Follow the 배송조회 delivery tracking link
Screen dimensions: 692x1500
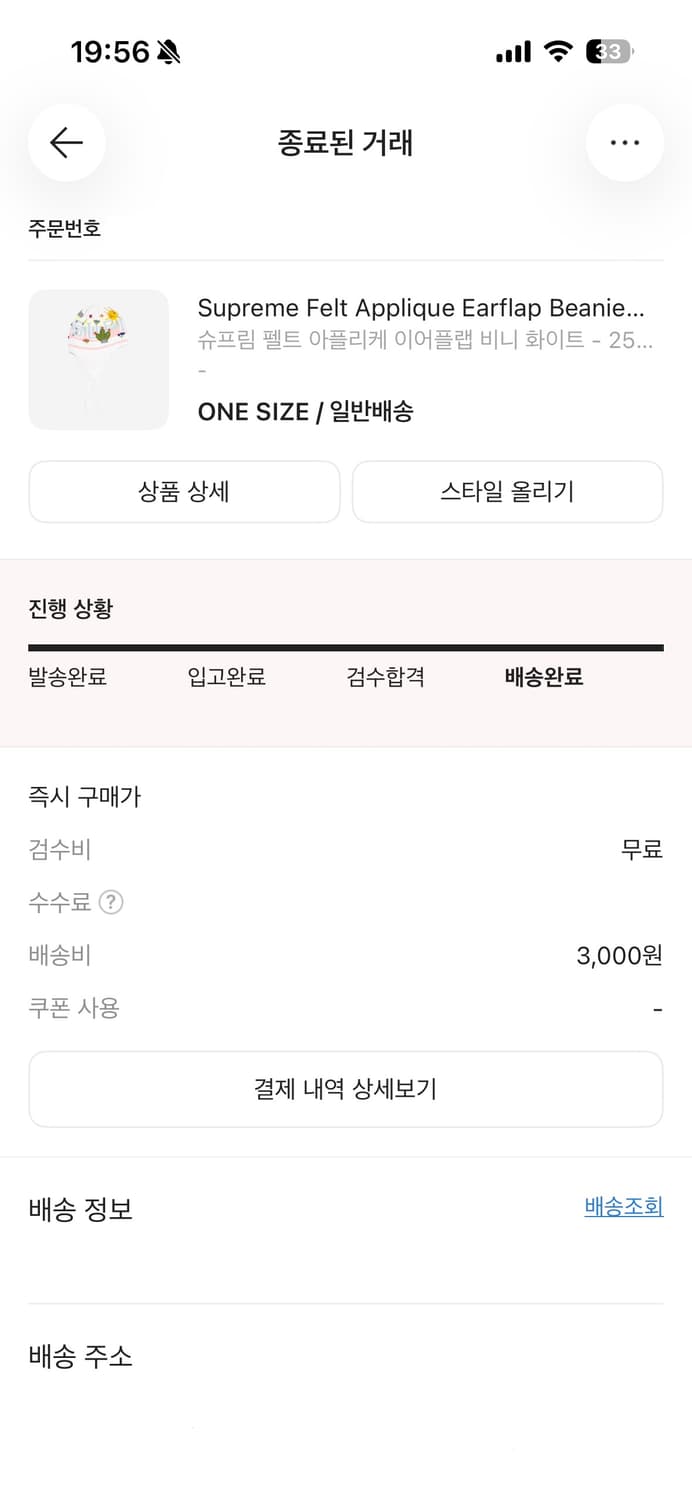[623, 1207]
